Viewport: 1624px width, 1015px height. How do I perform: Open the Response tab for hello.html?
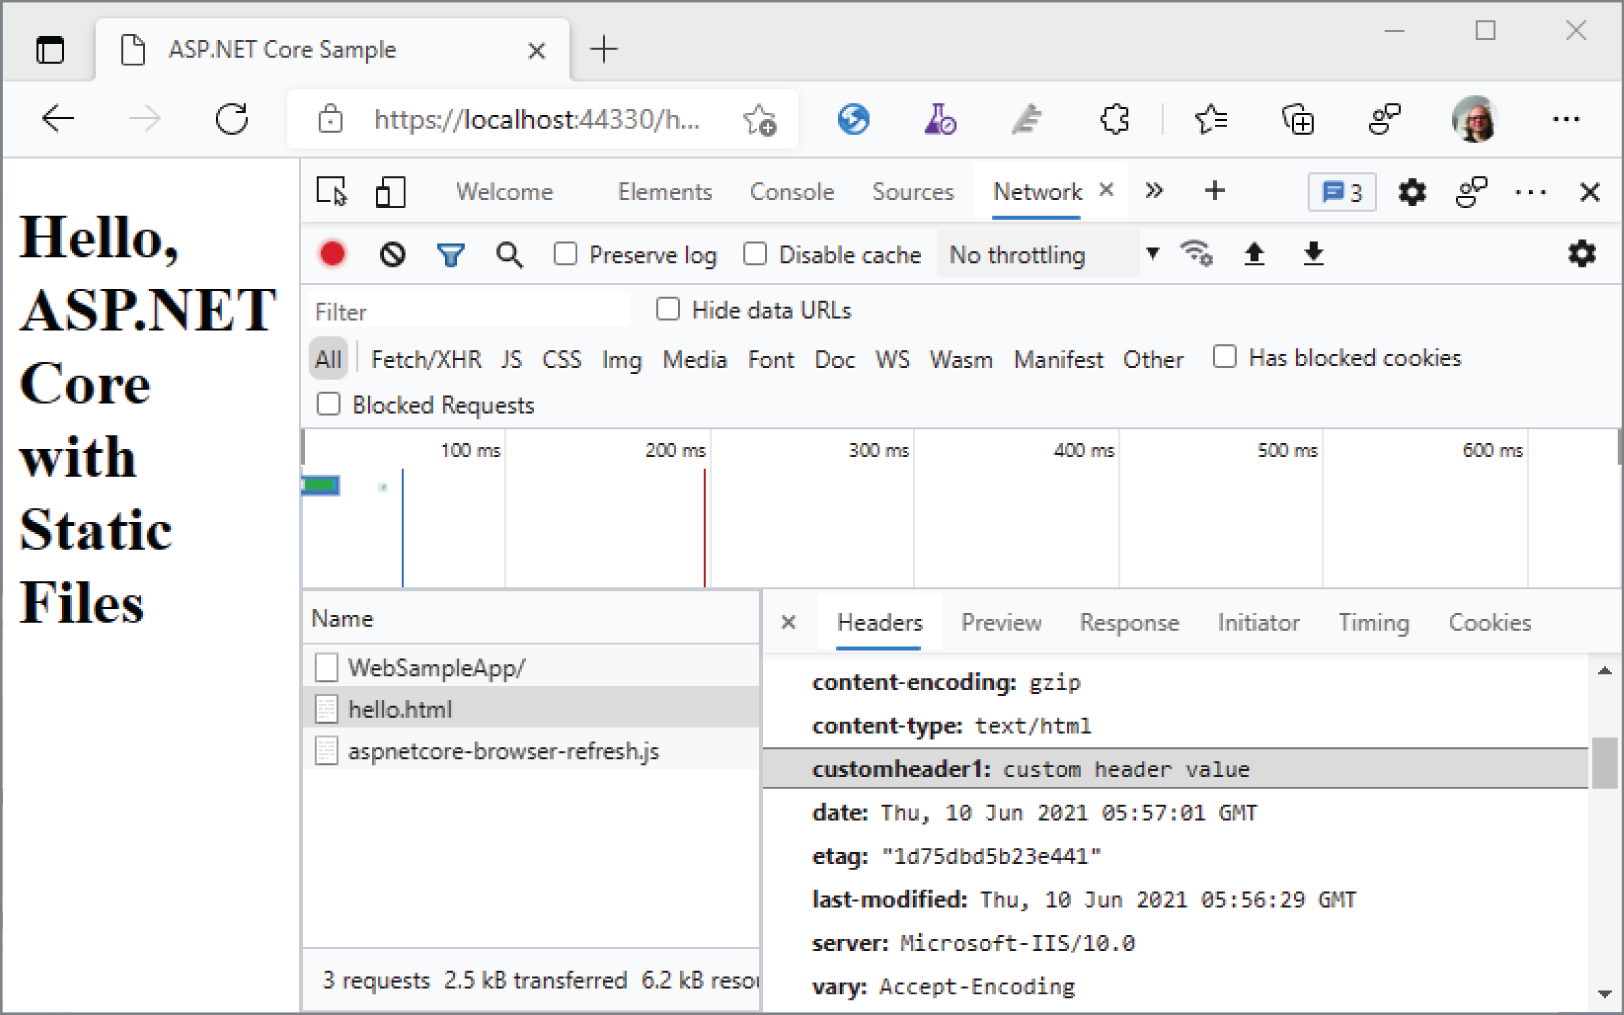(x=1129, y=622)
